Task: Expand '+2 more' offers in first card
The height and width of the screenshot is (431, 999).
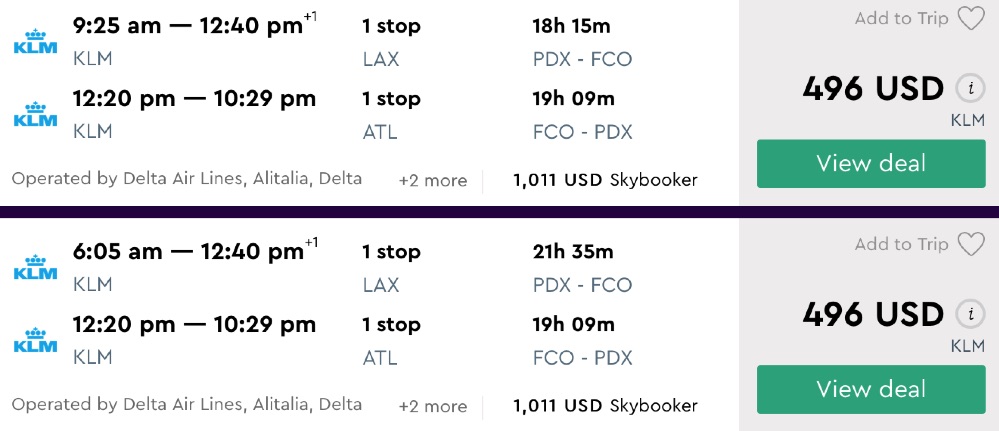Action: (x=432, y=181)
